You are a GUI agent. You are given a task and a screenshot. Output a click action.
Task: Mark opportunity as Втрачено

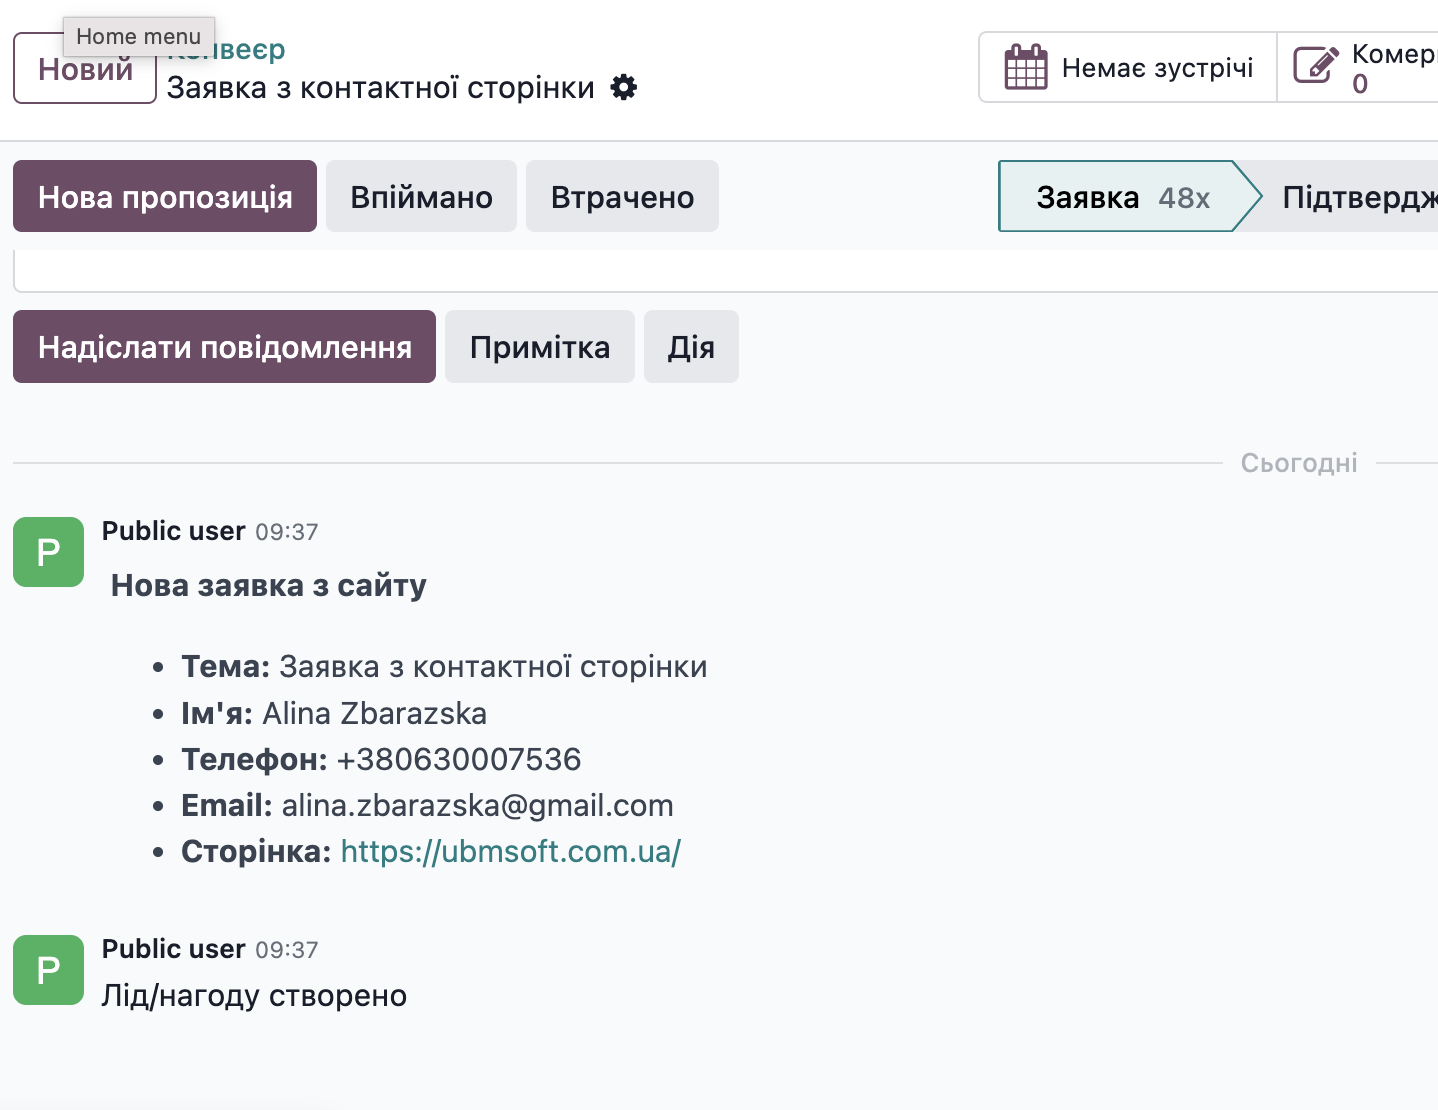[622, 196]
